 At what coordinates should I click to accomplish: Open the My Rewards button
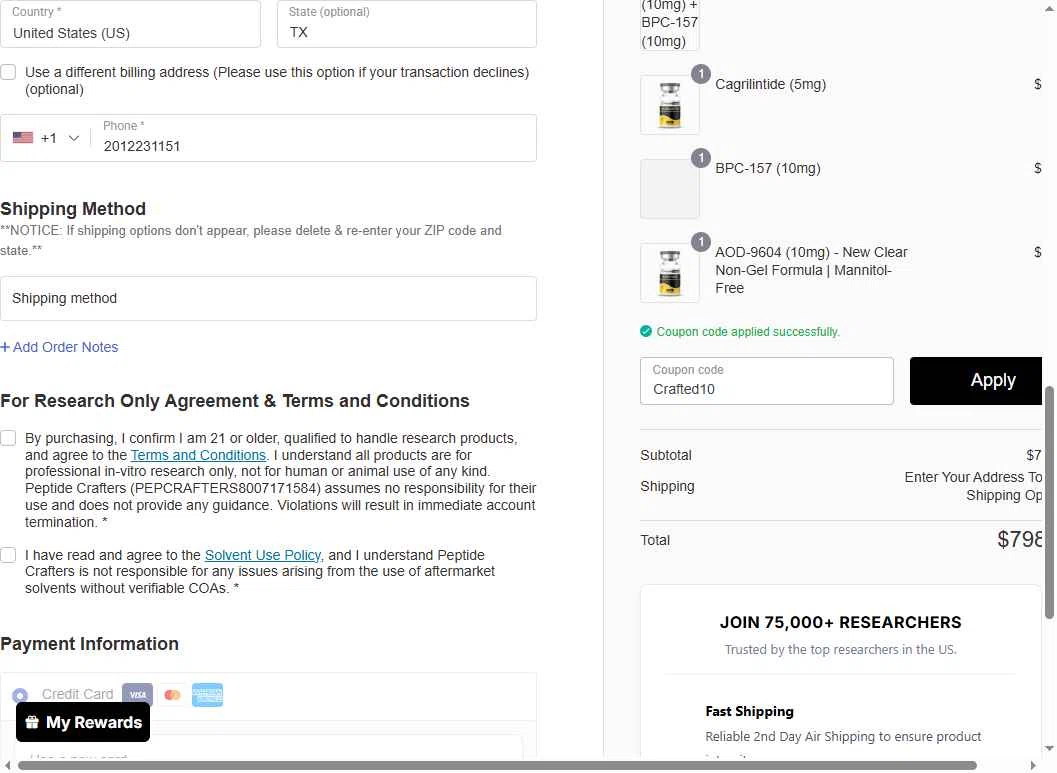point(83,722)
